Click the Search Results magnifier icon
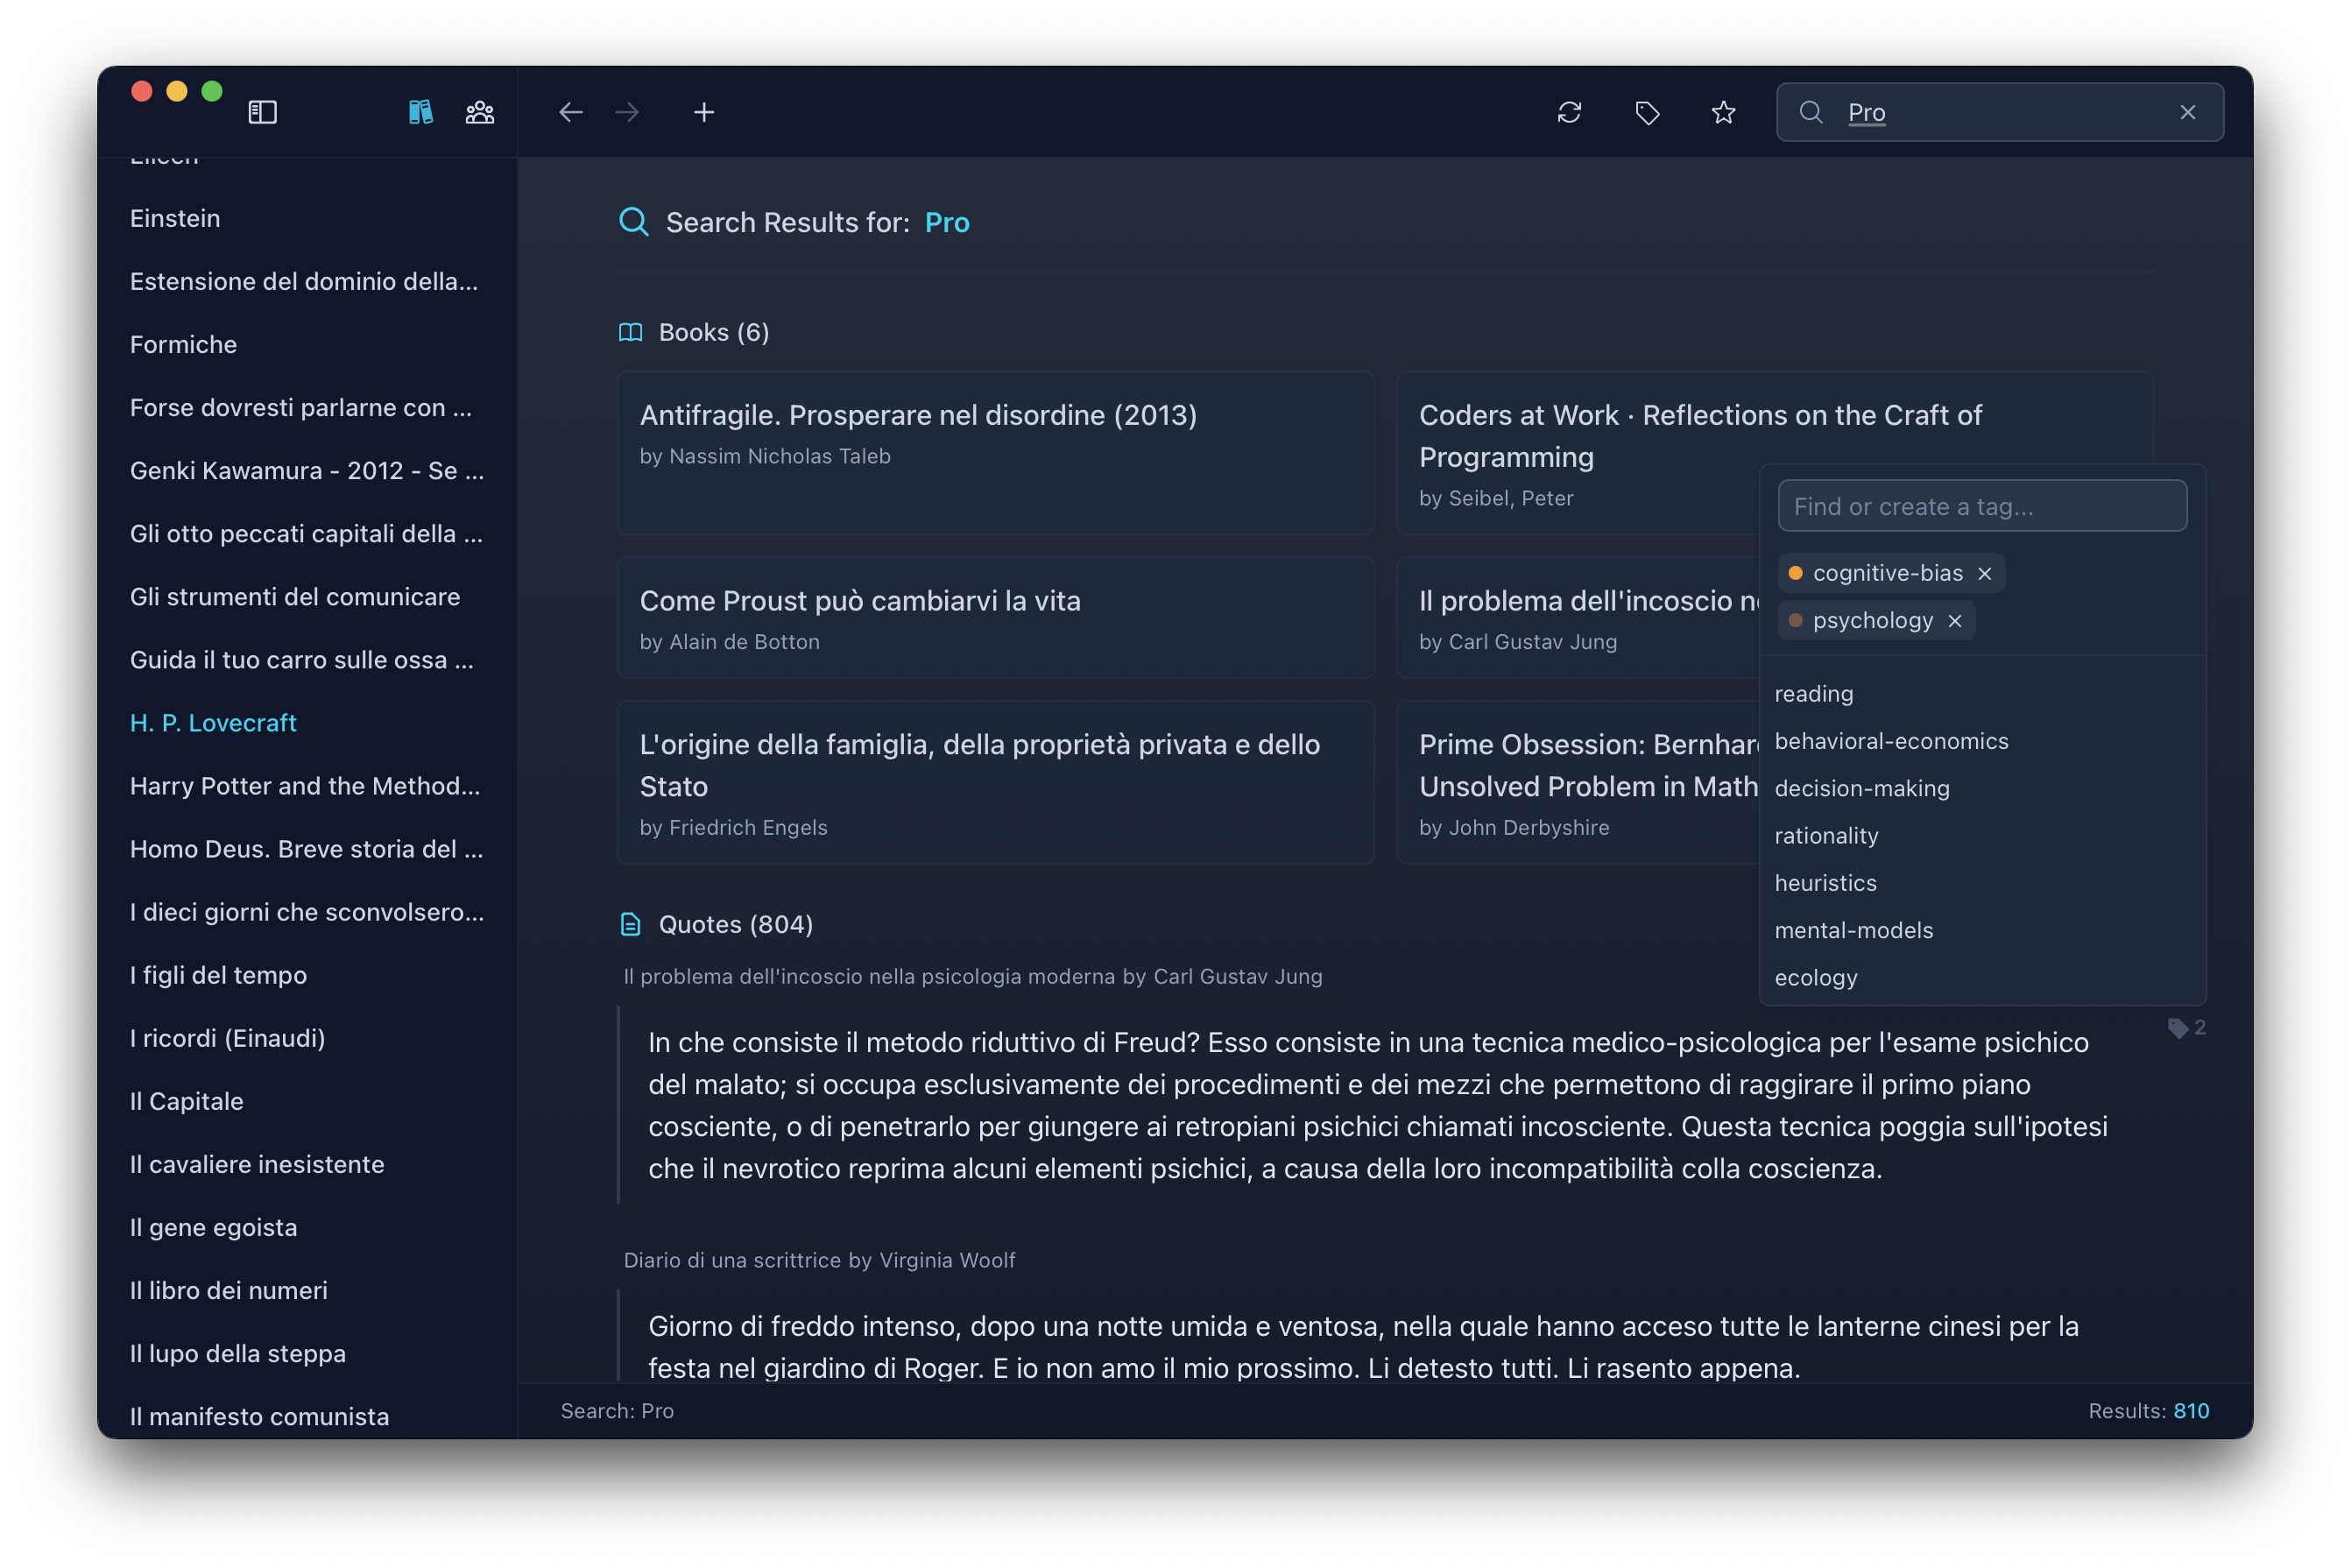This screenshot has width=2351, height=1568. [634, 221]
